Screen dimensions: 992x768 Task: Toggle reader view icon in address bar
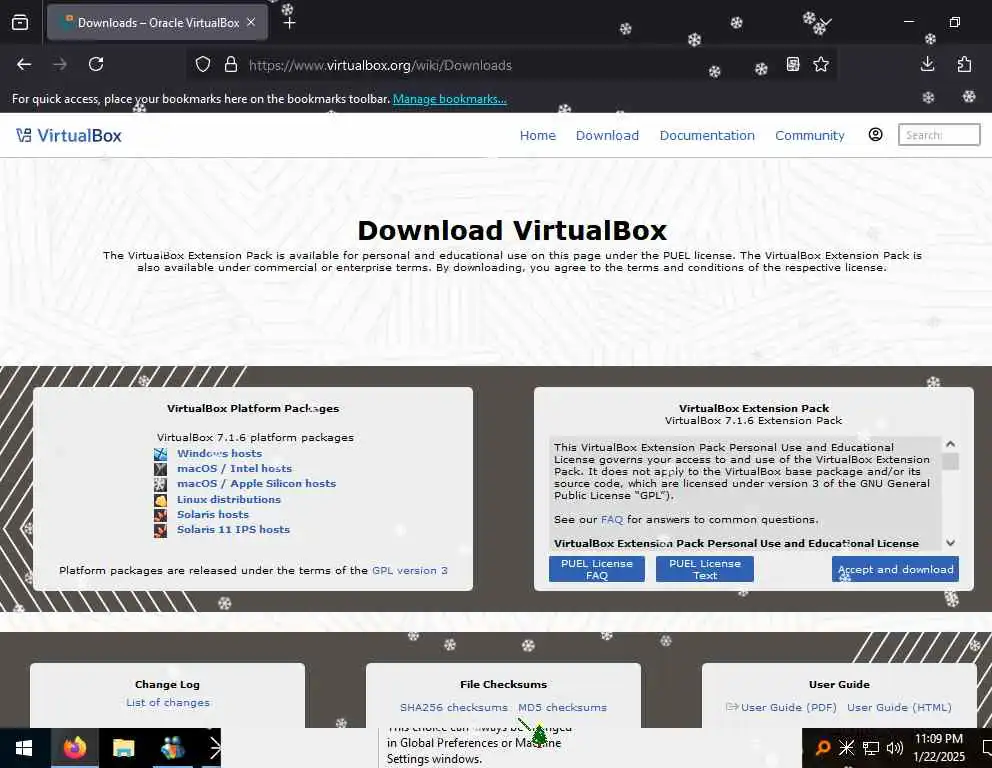click(793, 64)
